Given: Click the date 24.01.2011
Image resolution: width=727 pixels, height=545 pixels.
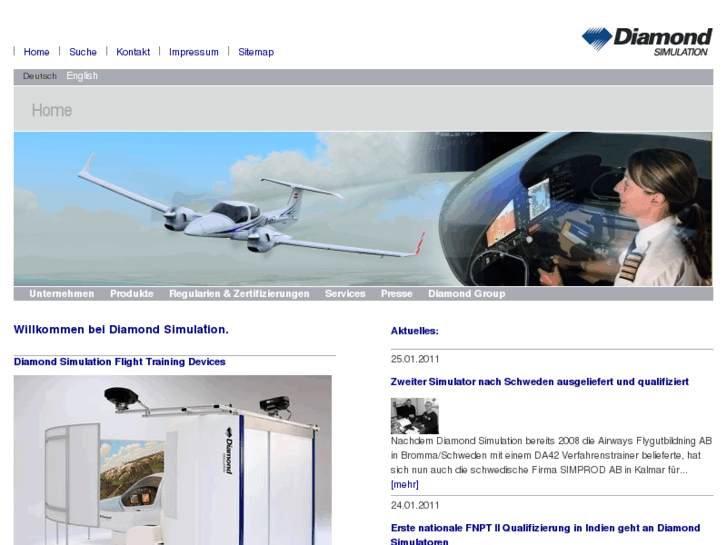Looking at the screenshot, I should pos(415,505).
